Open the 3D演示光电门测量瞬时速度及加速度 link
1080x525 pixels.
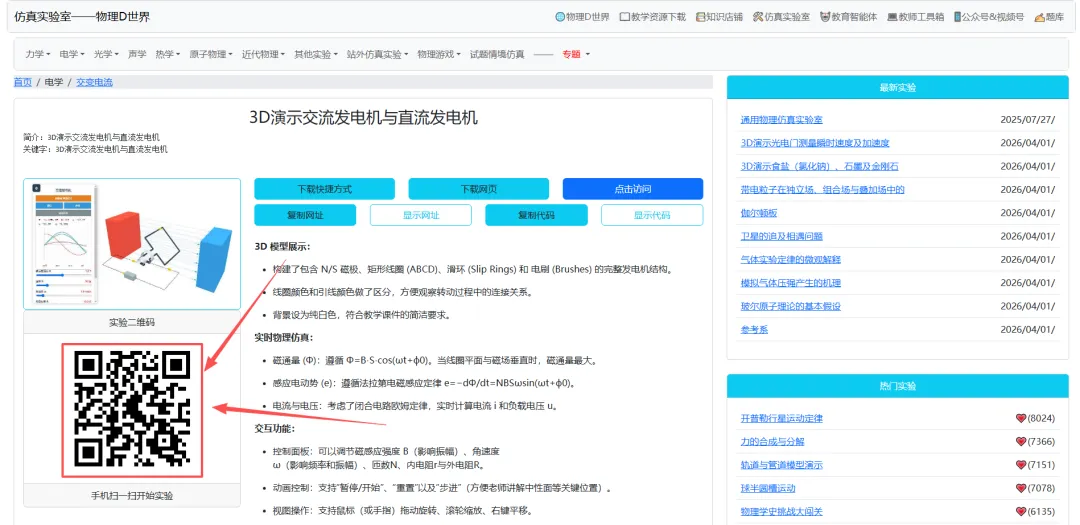(x=815, y=143)
